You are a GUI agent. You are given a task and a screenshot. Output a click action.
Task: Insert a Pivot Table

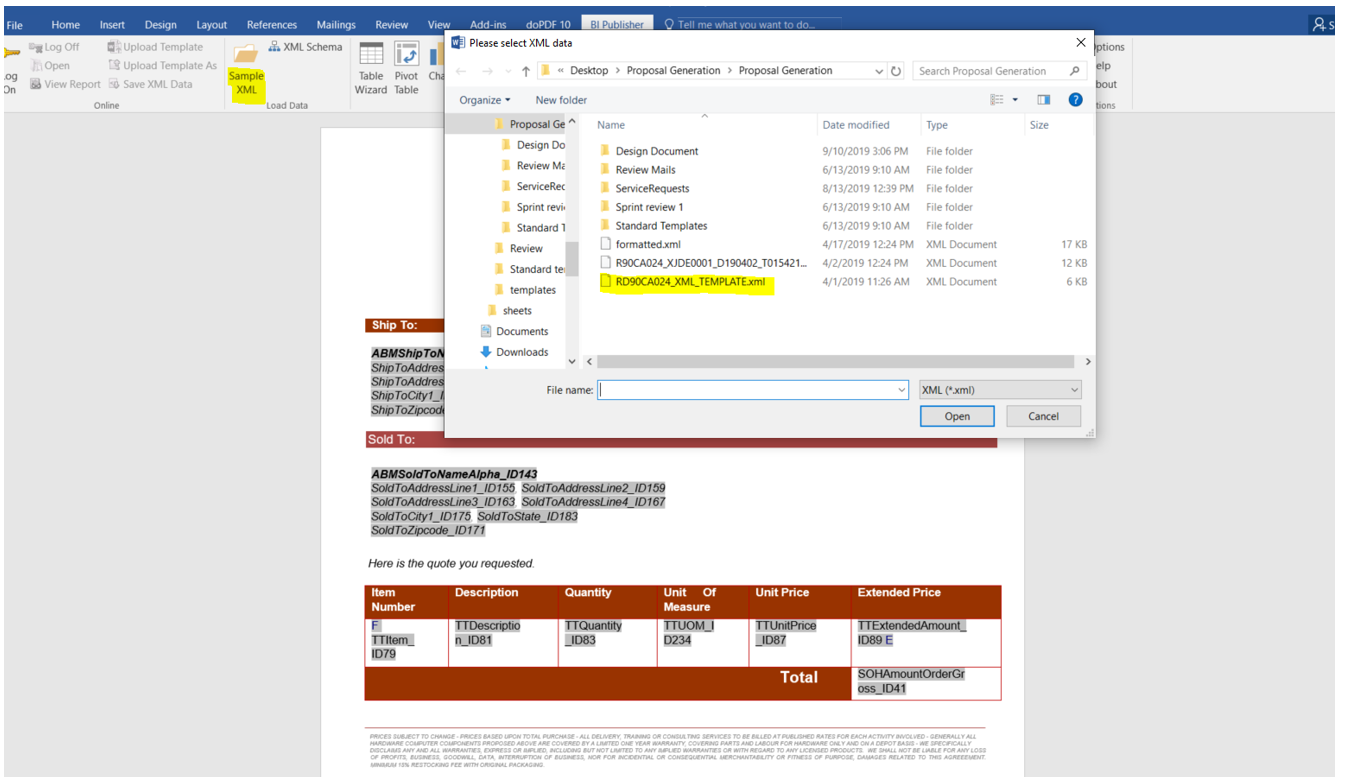coord(406,68)
